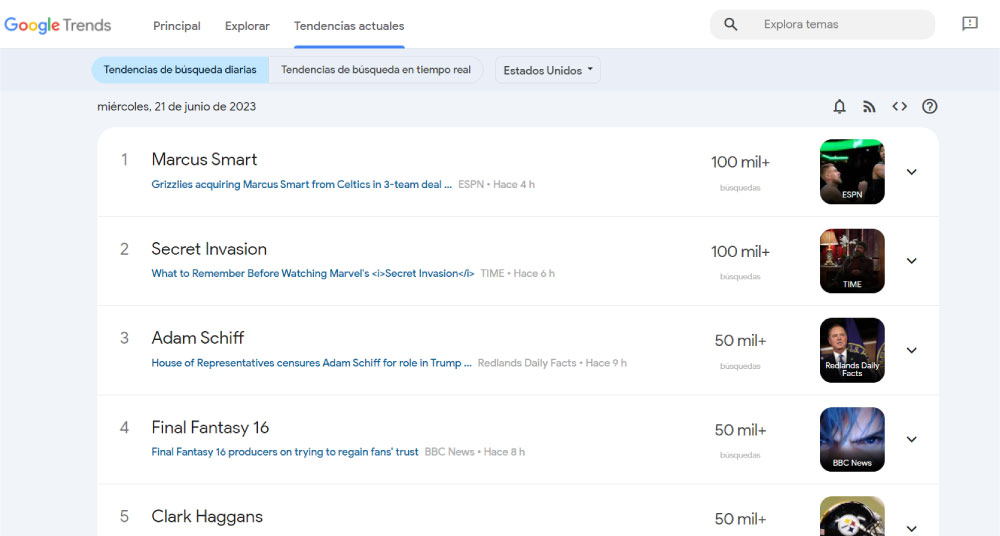
Task: Click the Clark Haggans trend title
Action: coord(207,516)
